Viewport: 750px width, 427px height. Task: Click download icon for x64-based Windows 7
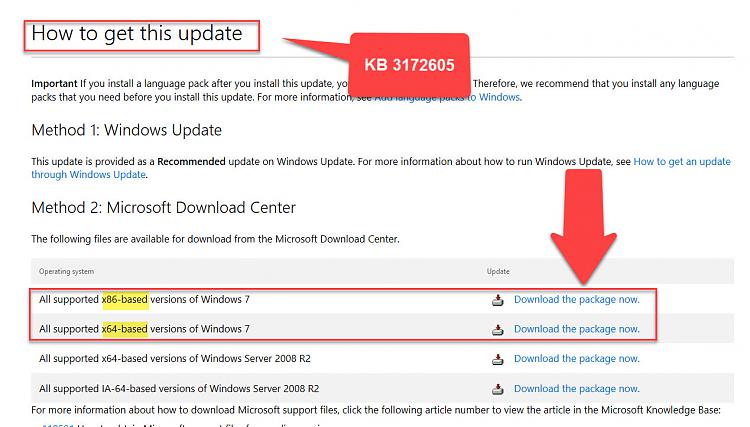tap(497, 329)
